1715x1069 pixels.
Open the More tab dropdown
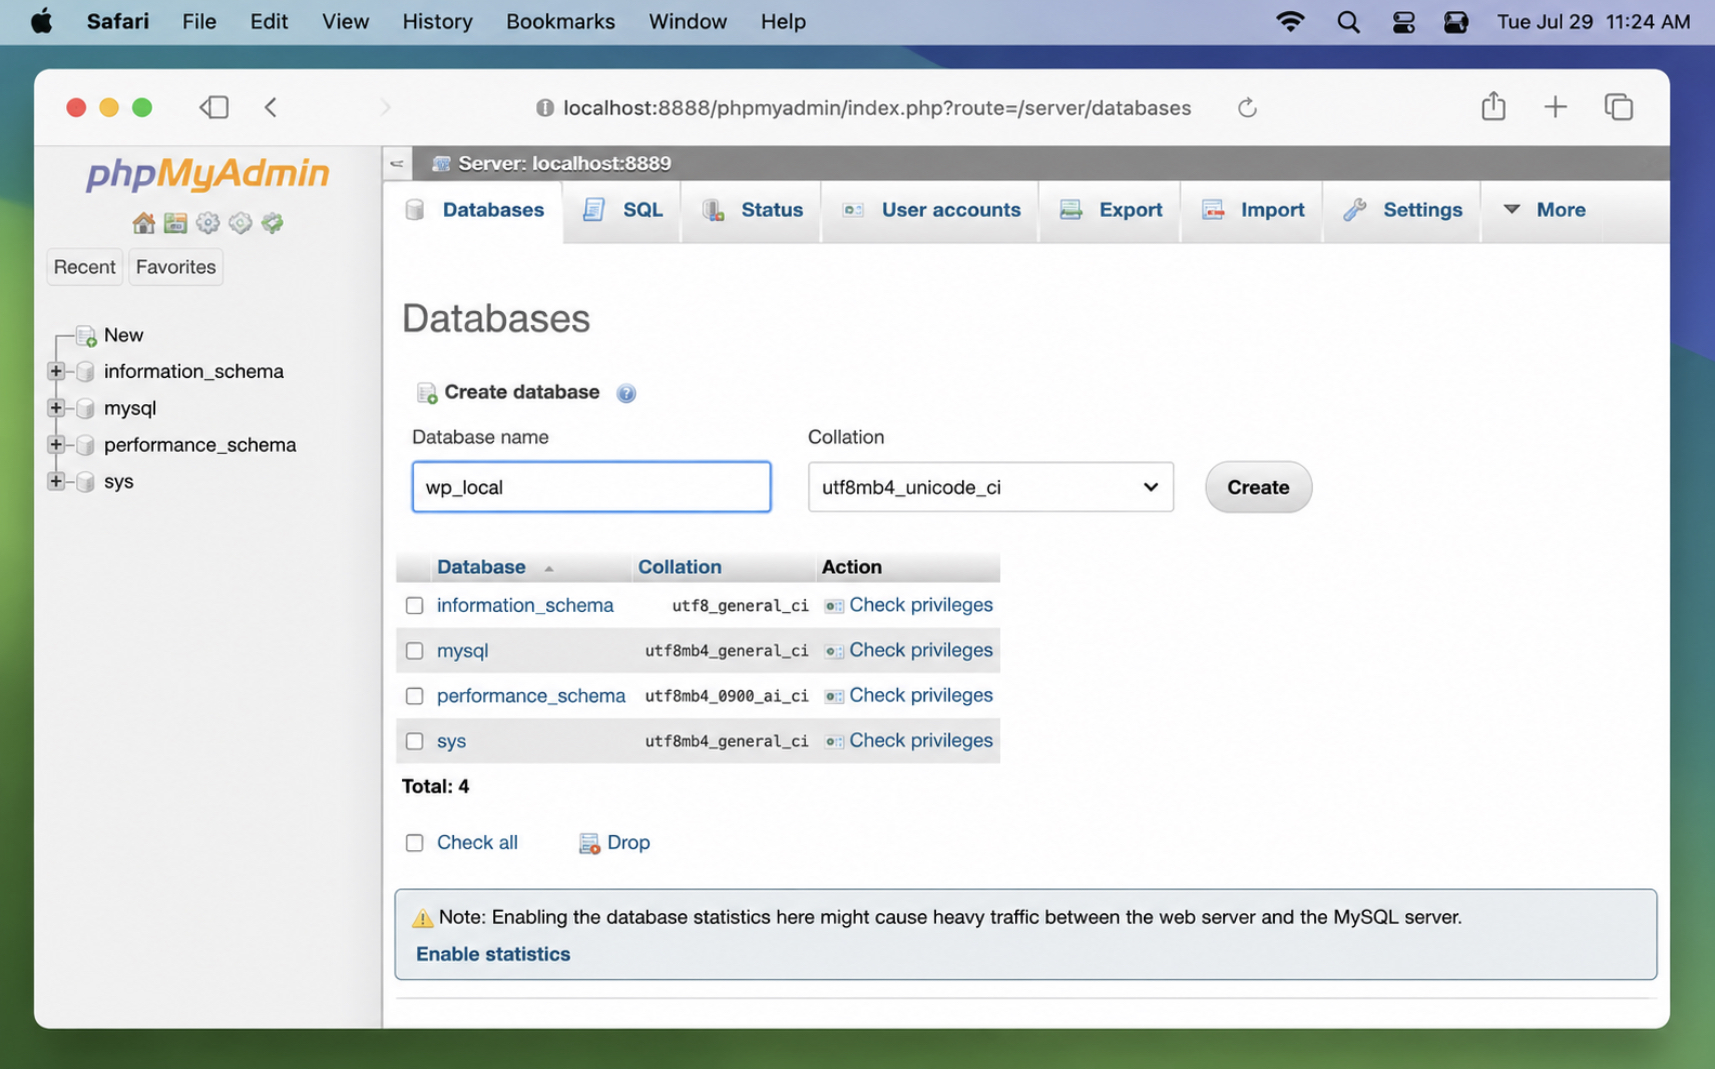(x=1544, y=210)
